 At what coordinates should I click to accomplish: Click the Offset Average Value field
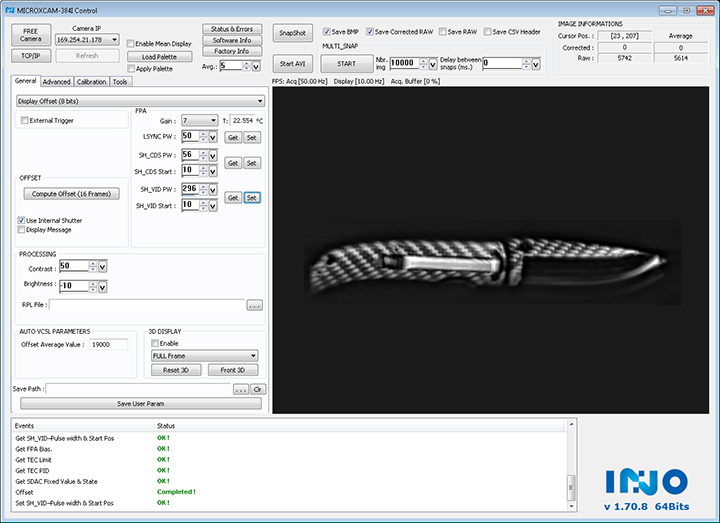106,344
